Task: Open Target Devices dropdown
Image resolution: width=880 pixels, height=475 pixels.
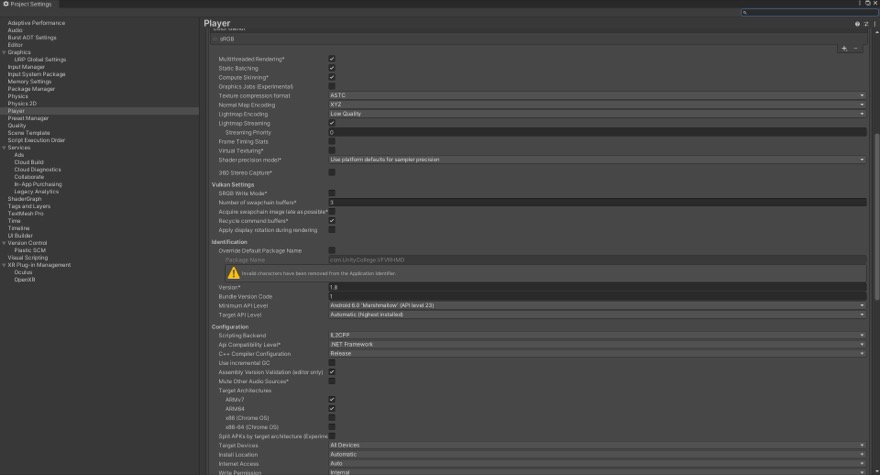Action: [x=597, y=445]
